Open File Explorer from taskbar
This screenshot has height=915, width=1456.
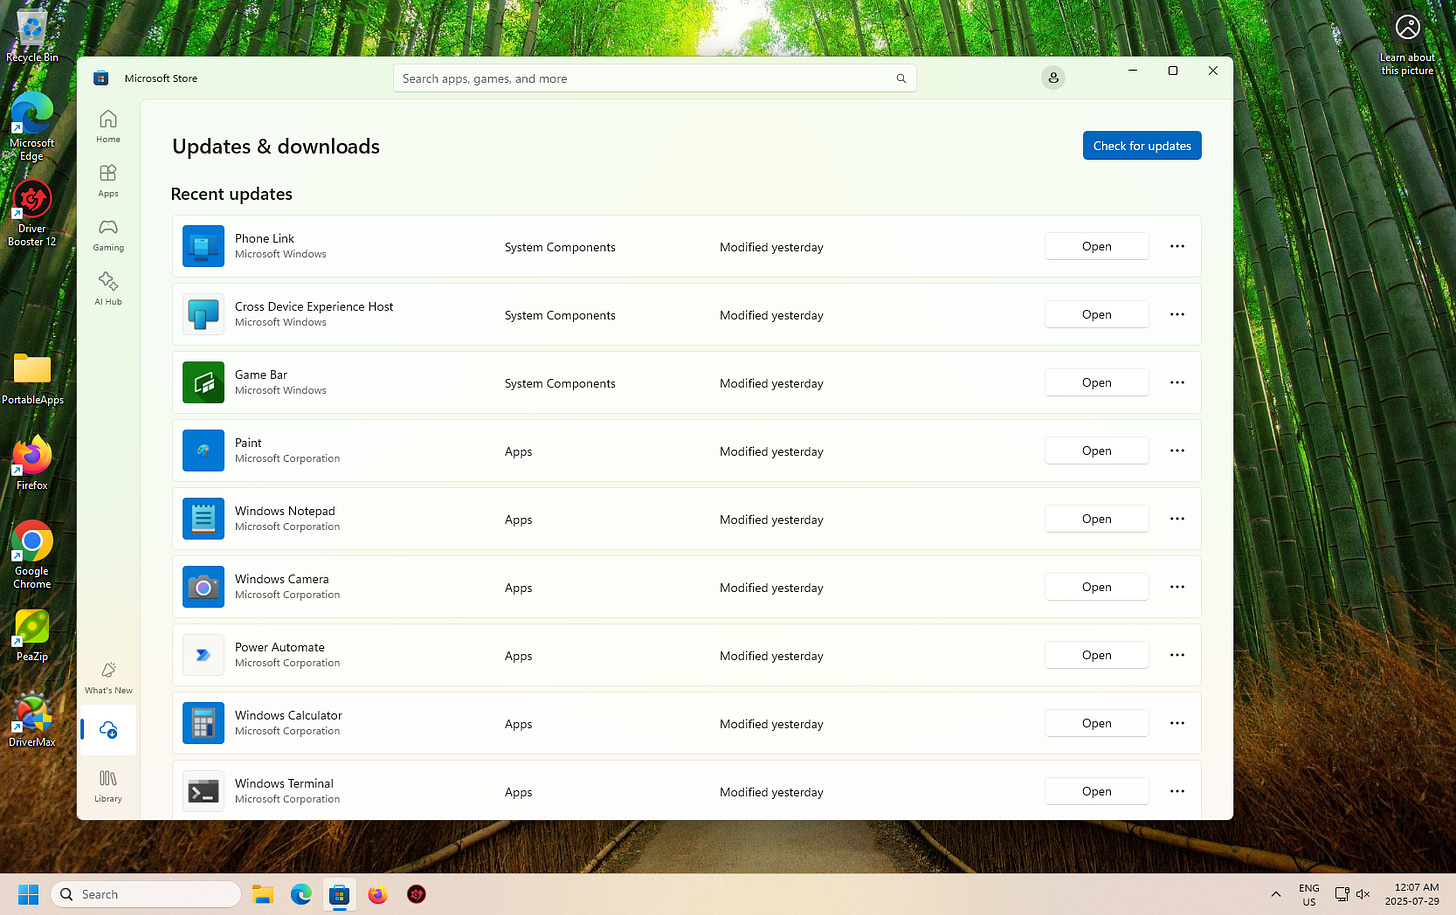tap(263, 894)
